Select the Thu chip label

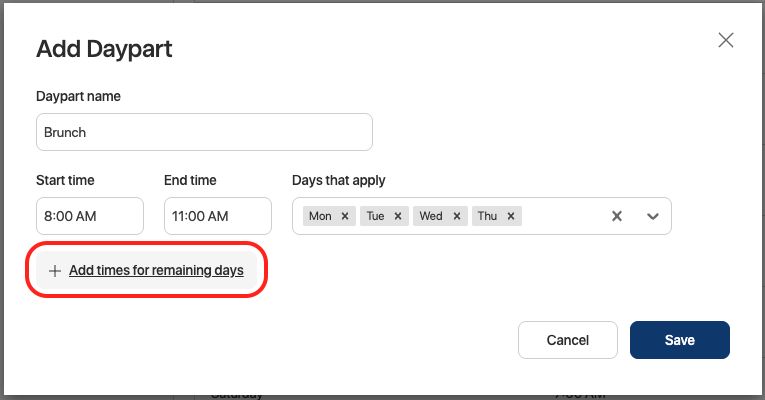487,216
